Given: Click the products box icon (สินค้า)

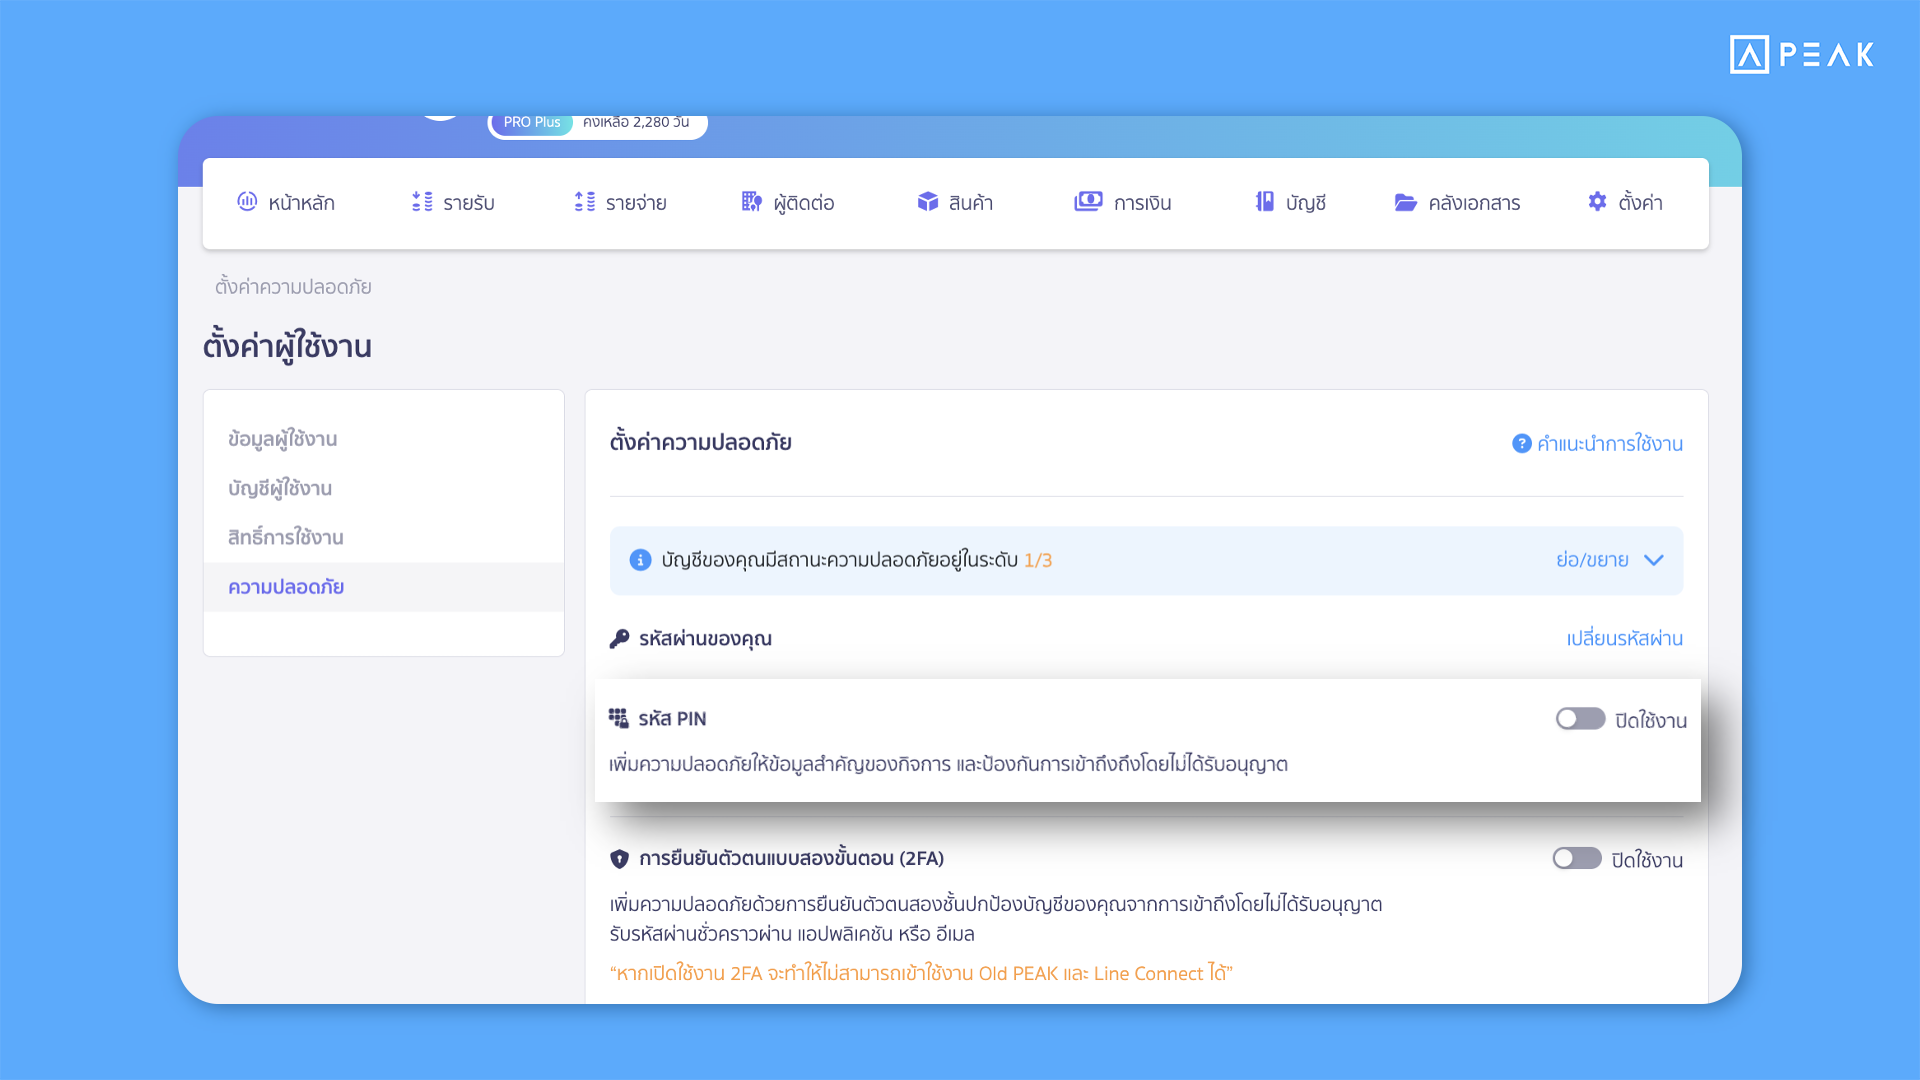Looking at the screenshot, I should 928,202.
